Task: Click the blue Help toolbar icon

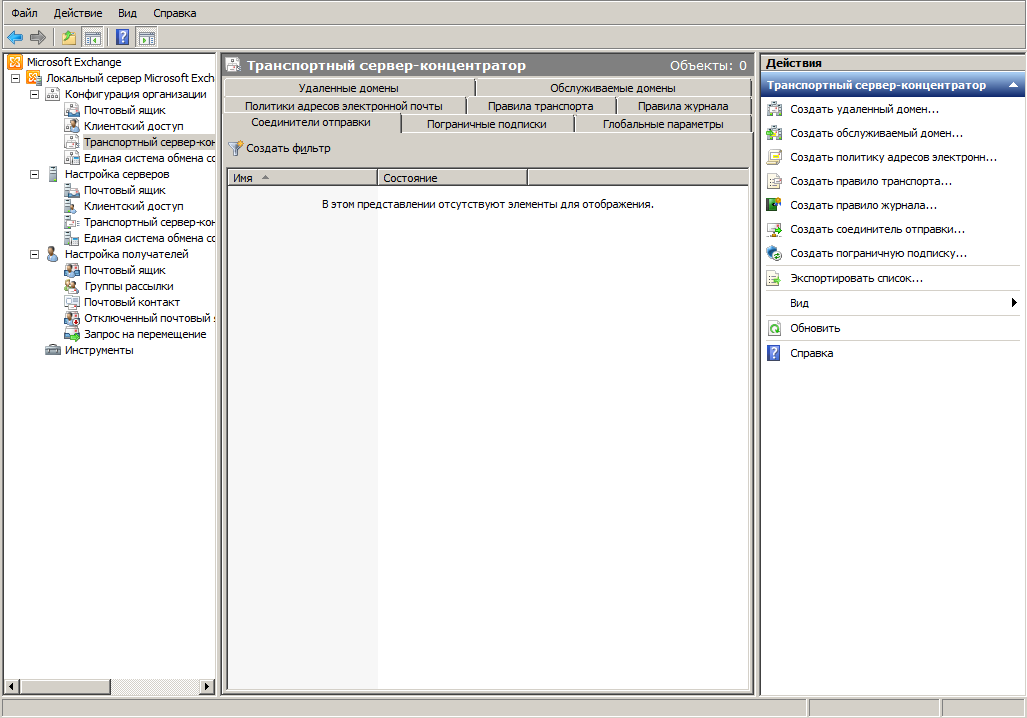Action: (122, 38)
